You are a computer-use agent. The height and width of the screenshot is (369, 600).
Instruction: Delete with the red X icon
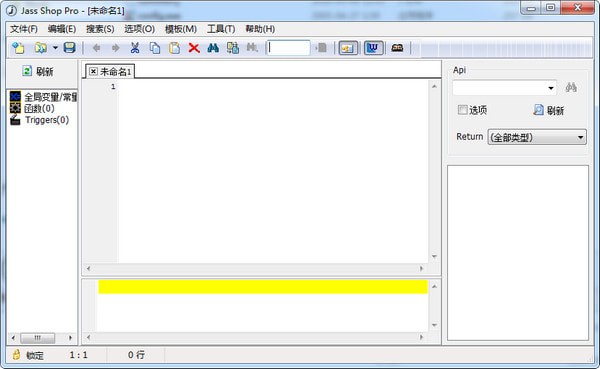(194, 48)
